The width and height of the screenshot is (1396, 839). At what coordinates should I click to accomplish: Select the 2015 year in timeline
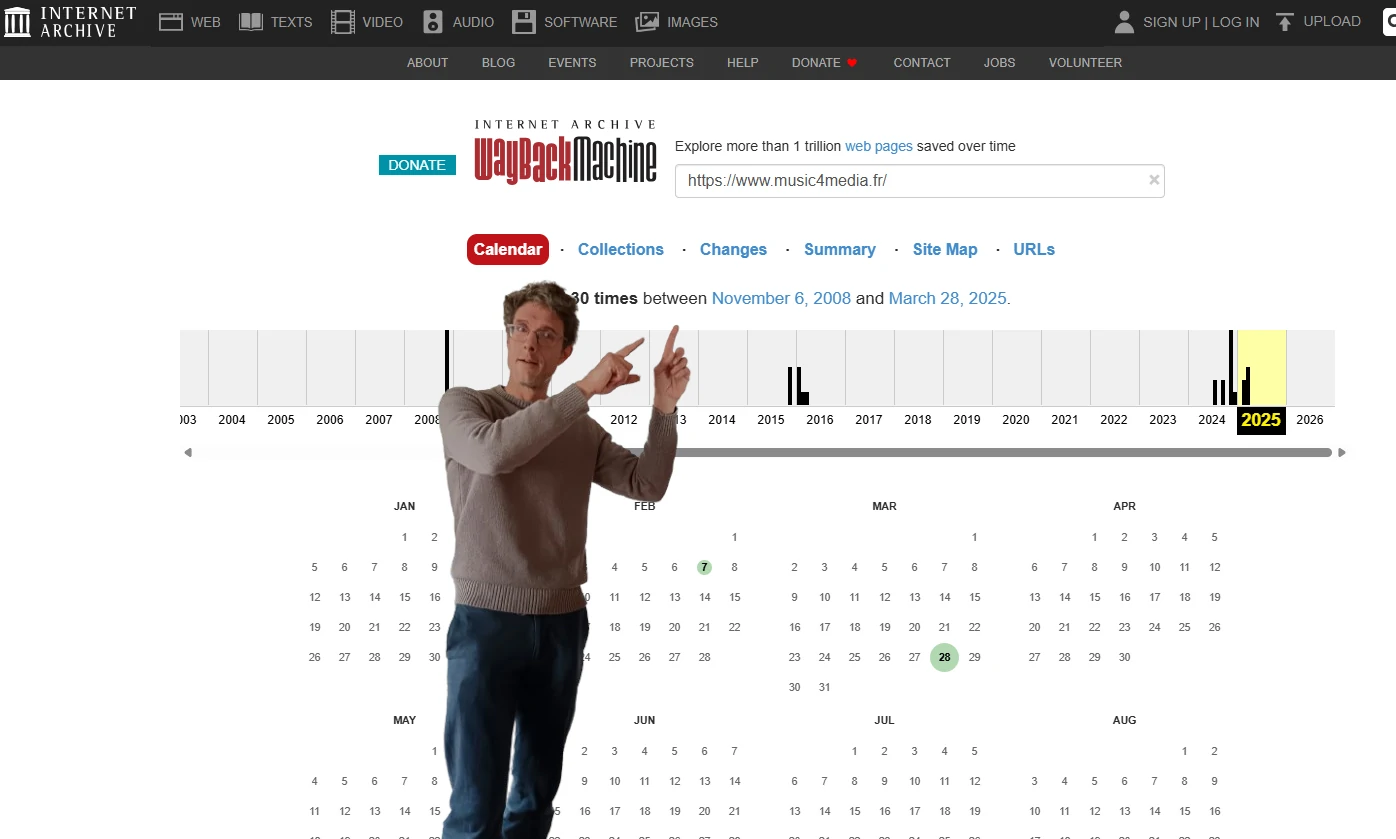[x=771, y=420]
